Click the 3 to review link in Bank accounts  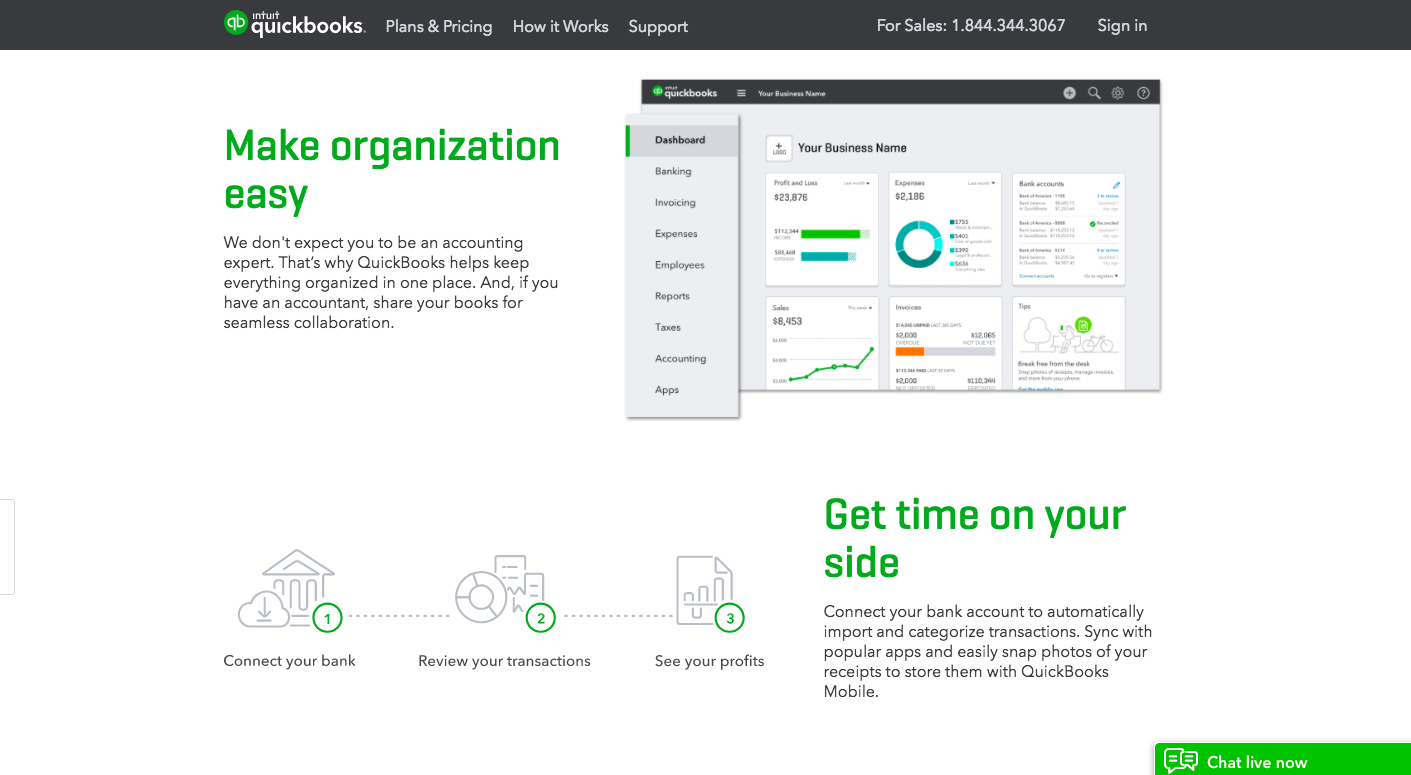1107,196
